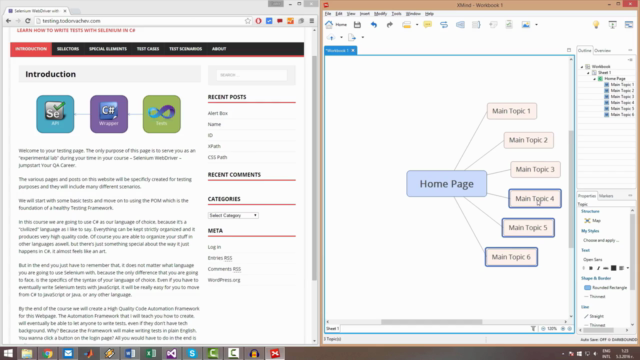This screenshot has width=640, height=360.
Task: Open the Select Category dropdown
Action: click(x=233, y=215)
